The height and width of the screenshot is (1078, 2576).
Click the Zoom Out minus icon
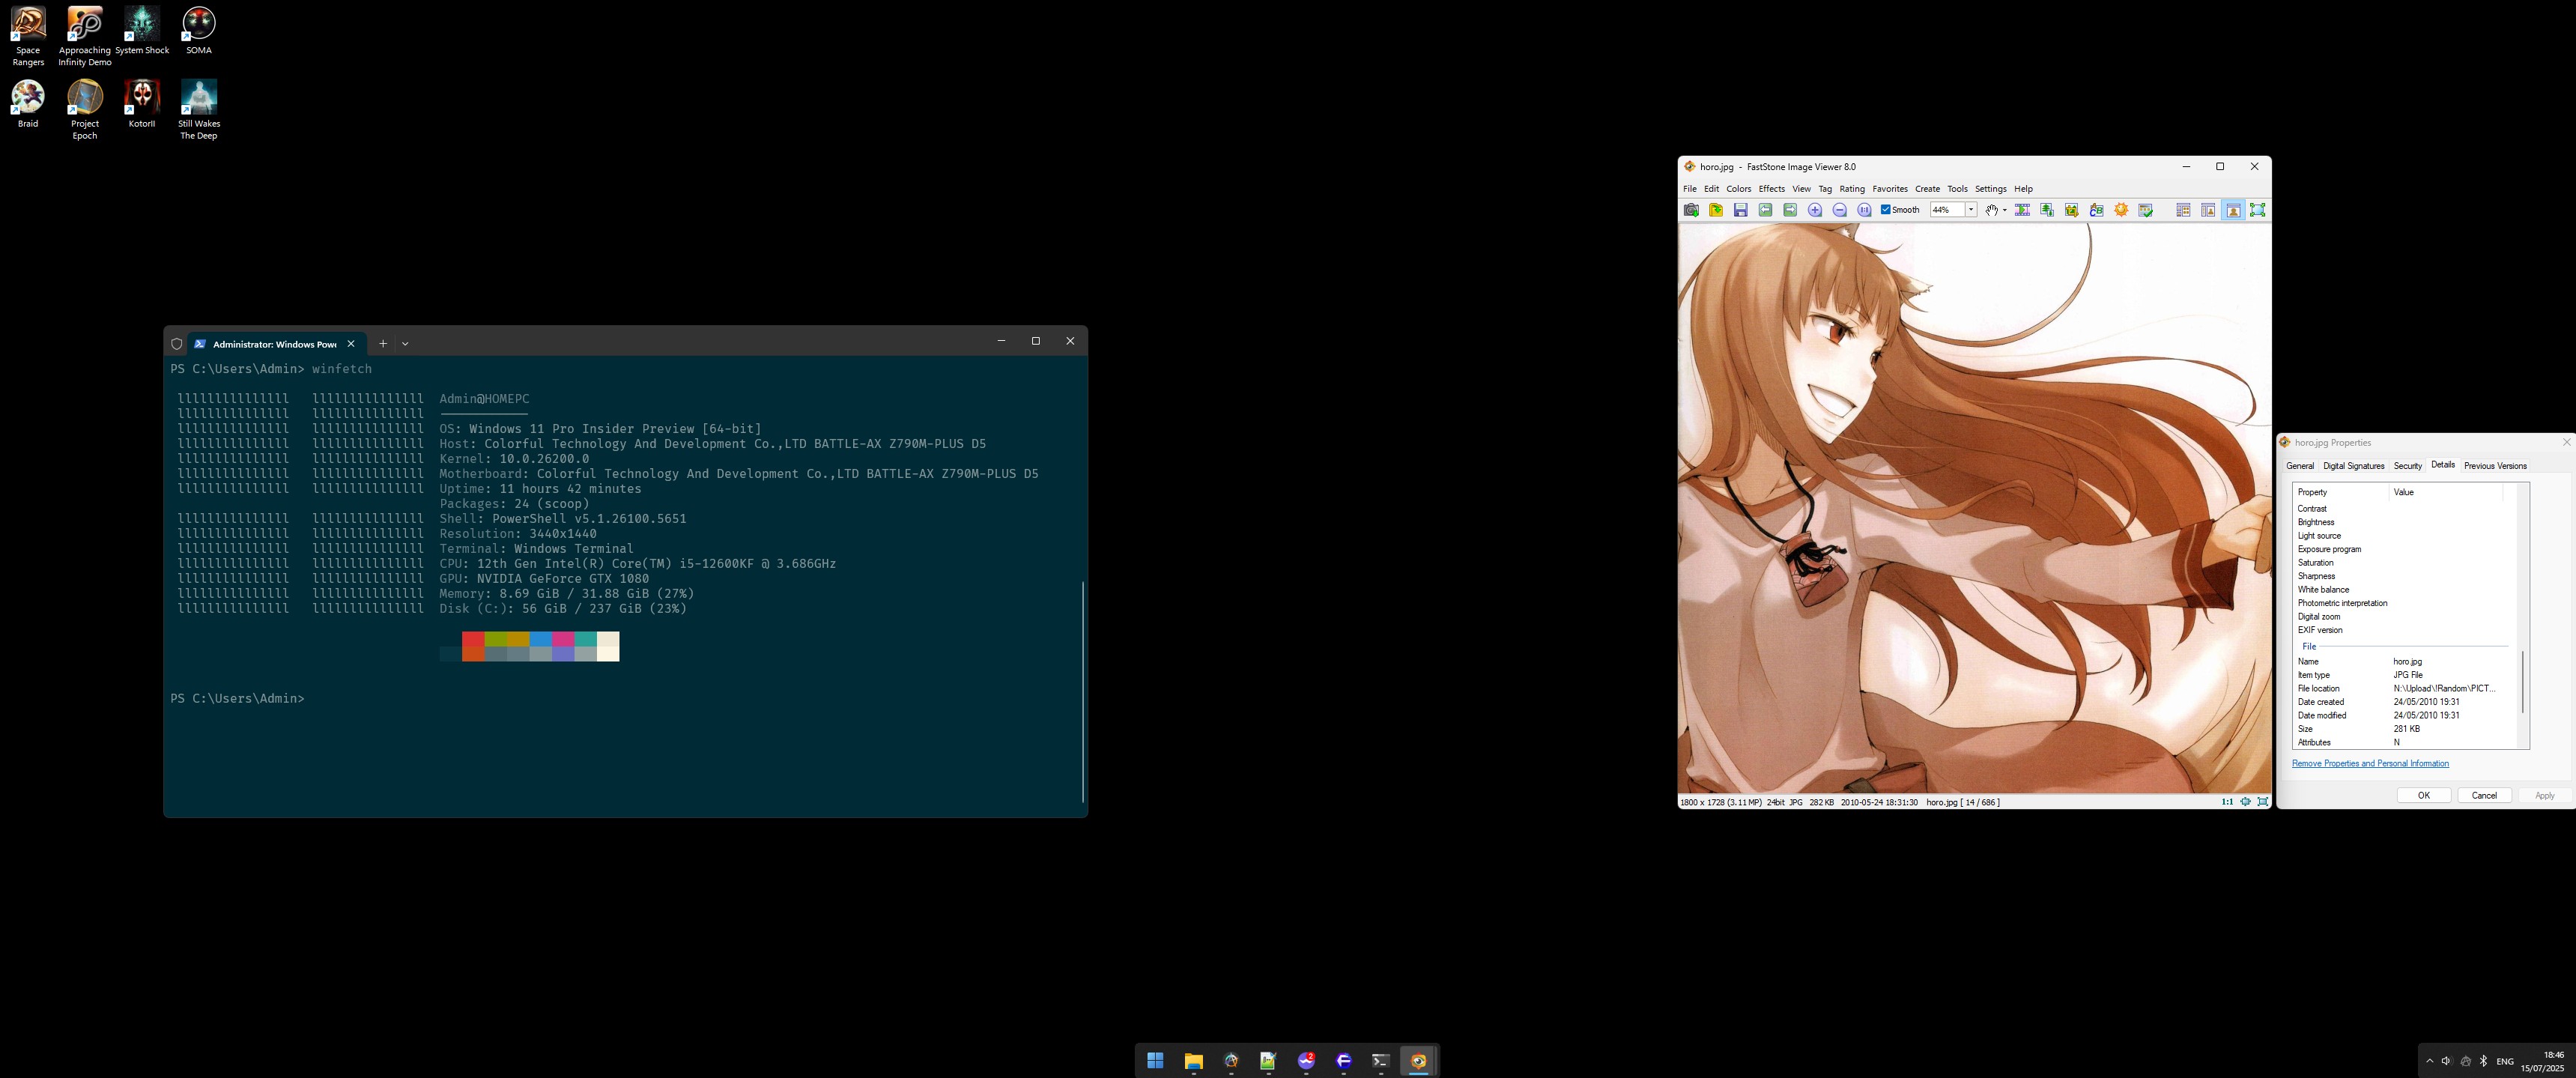[1840, 210]
